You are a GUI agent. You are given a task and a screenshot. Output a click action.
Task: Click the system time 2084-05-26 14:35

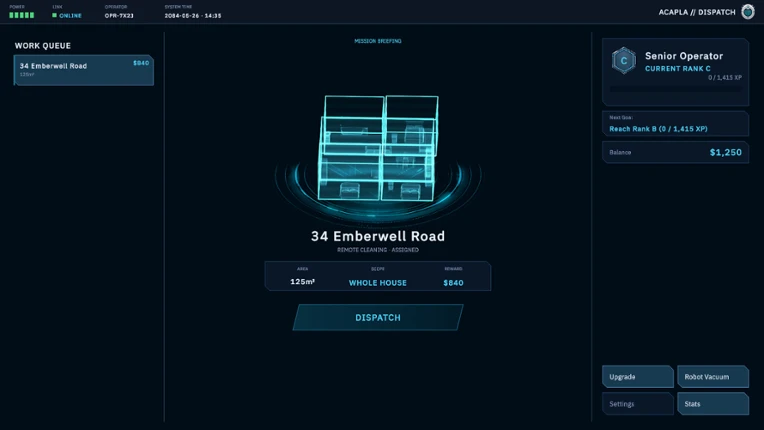tap(193, 16)
